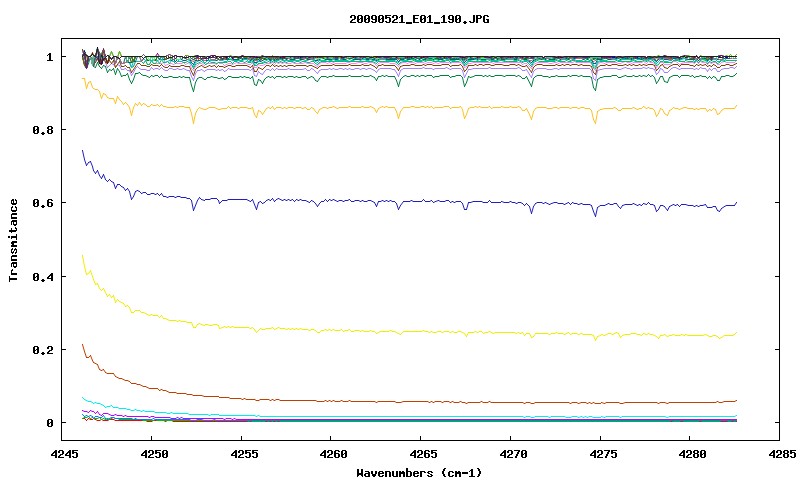
Task: Click the Transmittance y-axis label
Action: [x=13, y=240]
